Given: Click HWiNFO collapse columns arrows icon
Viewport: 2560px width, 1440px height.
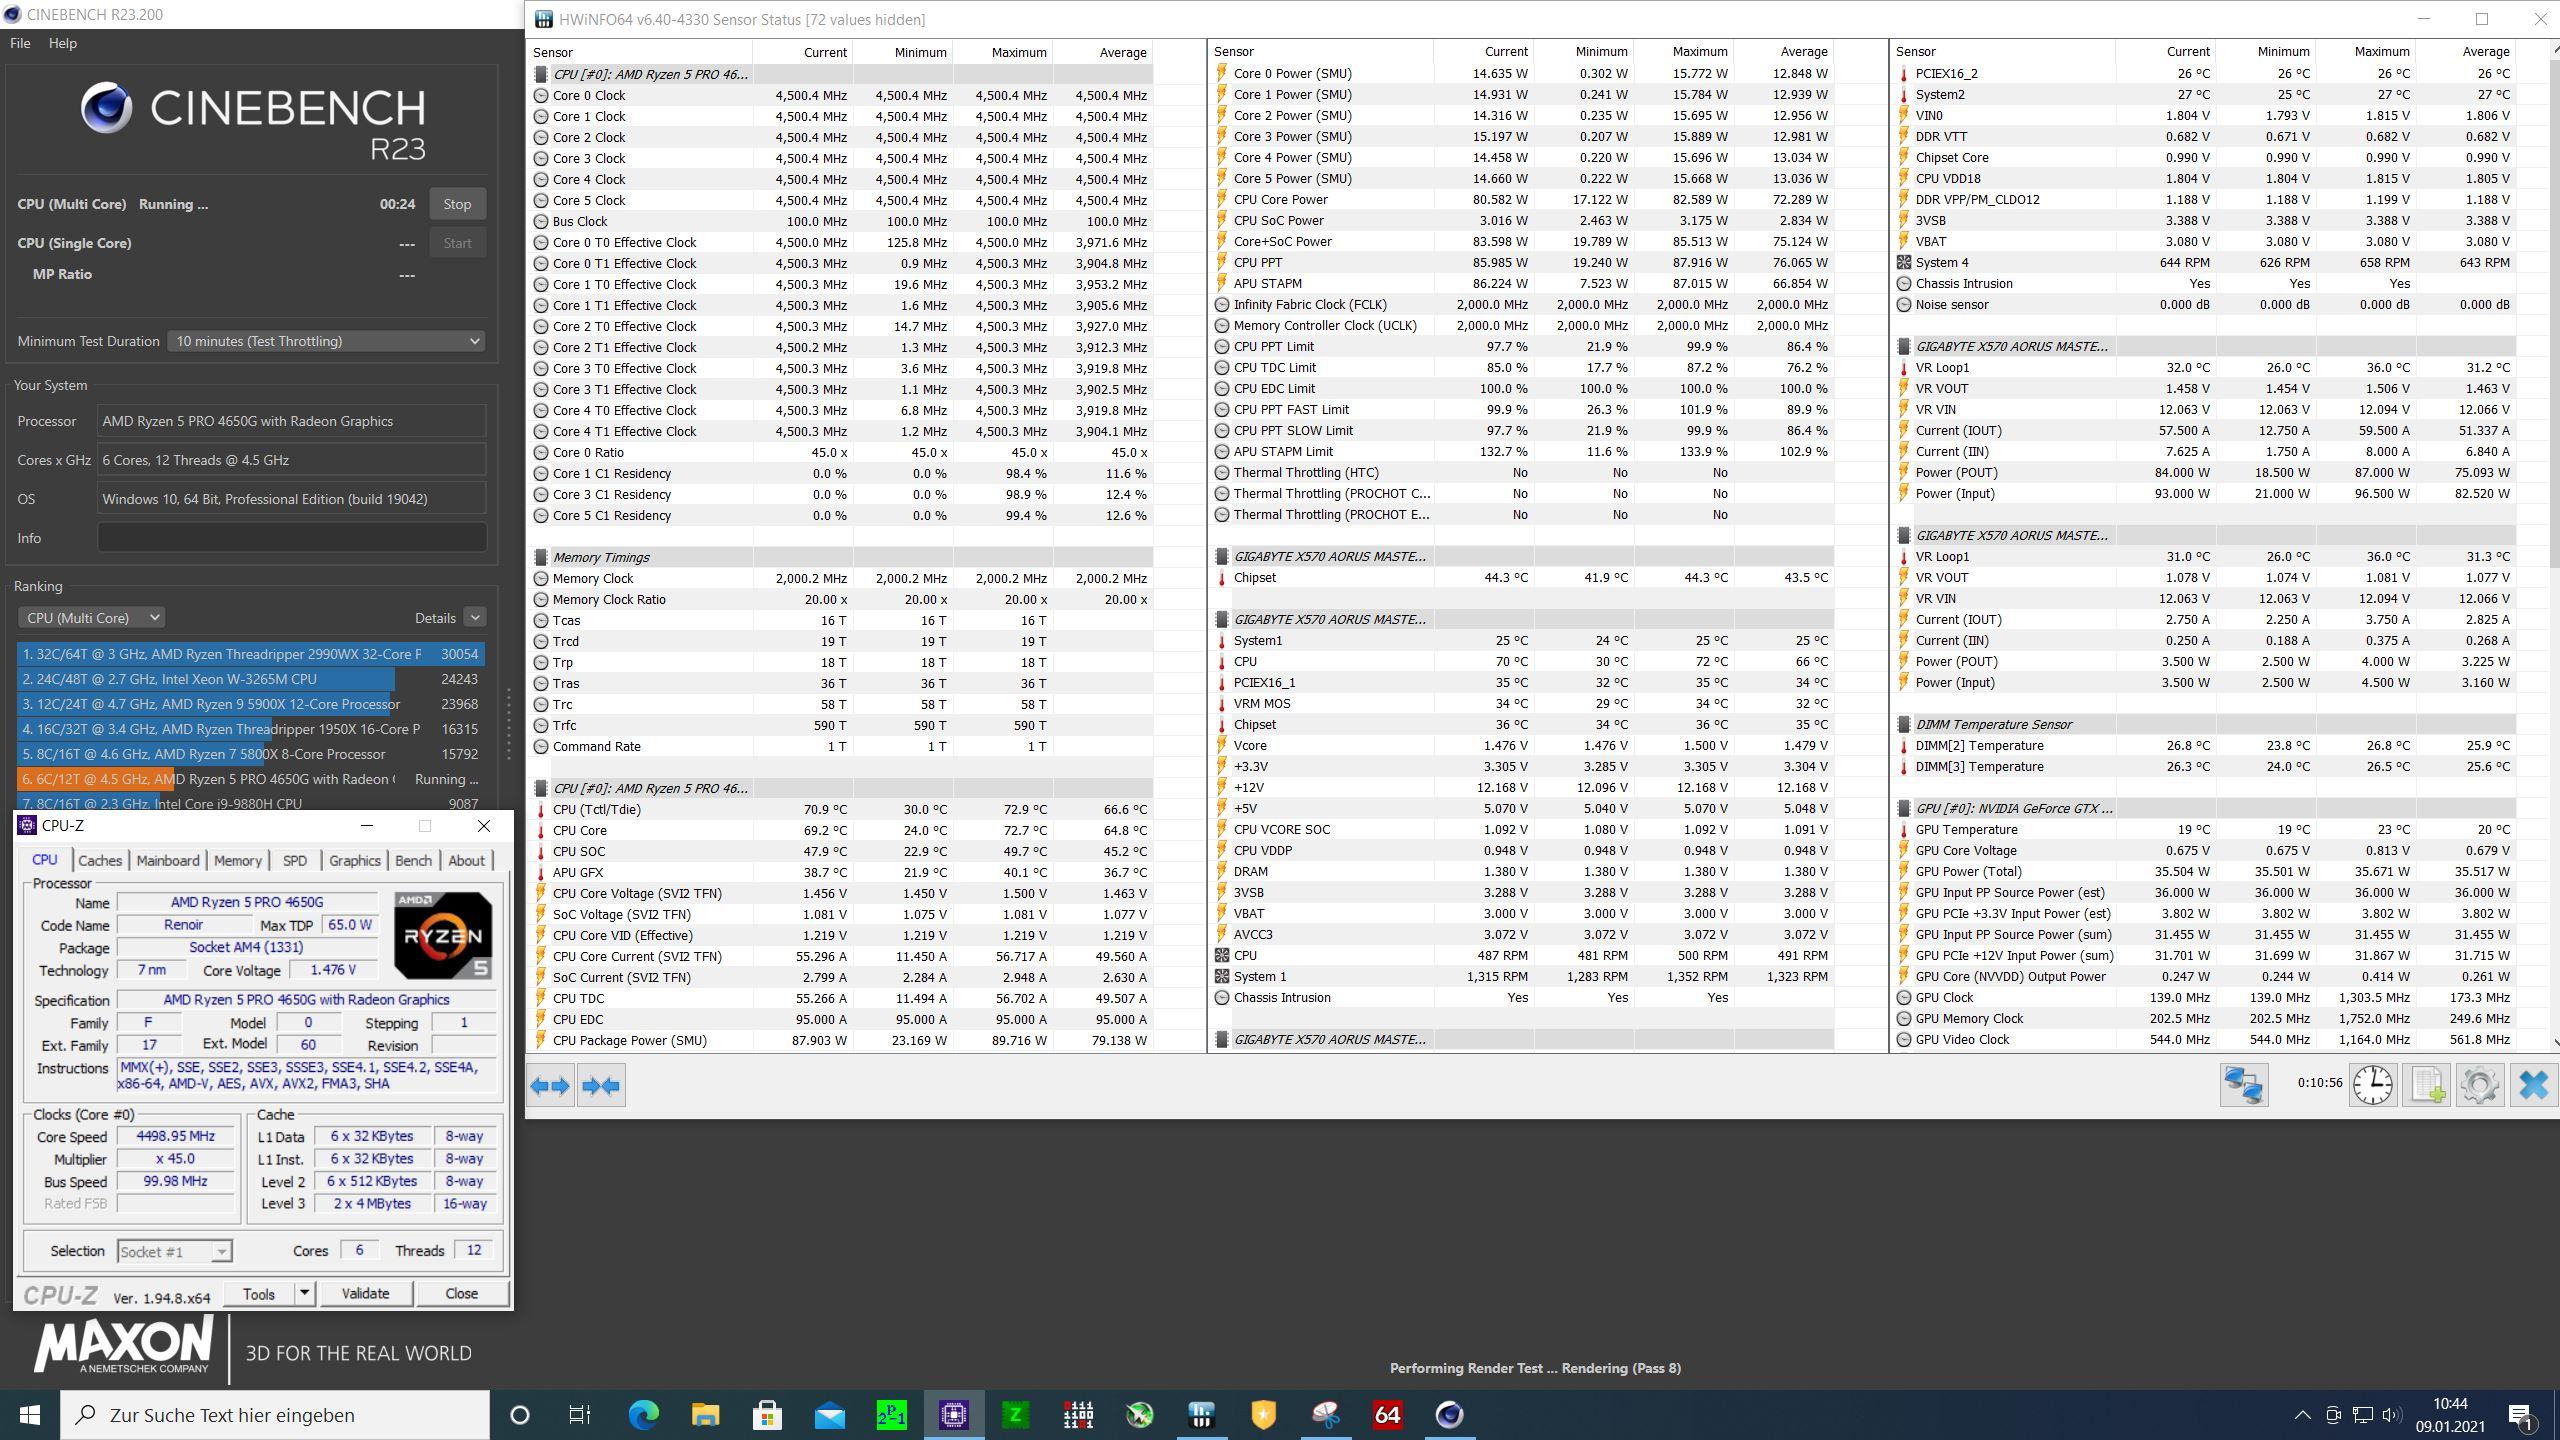Looking at the screenshot, I should click(x=601, y=1086).
